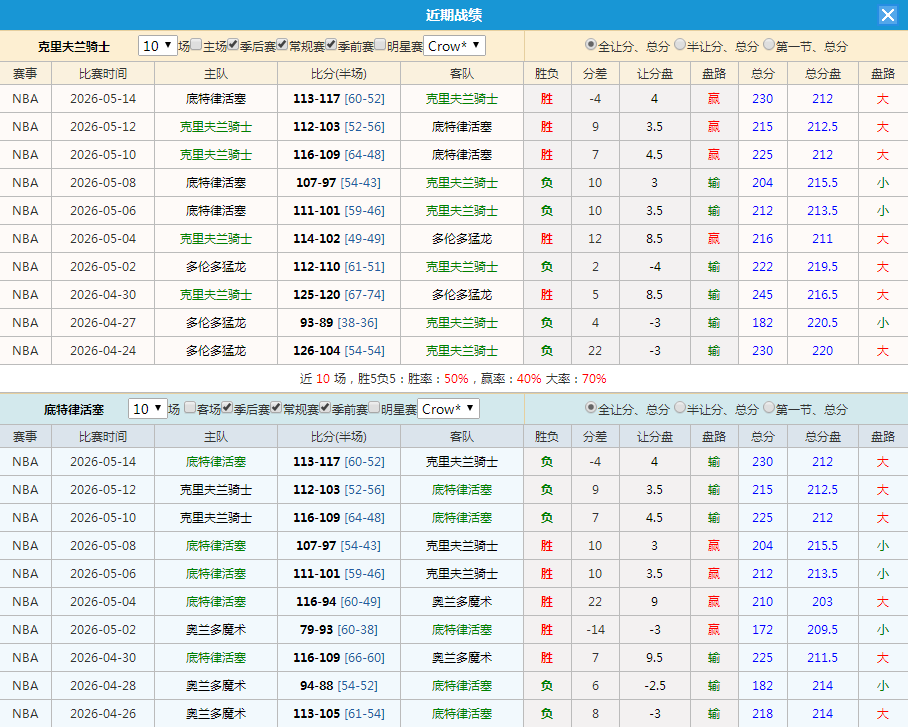
Task: Click 让分盘 column header in Pistons table
Action: pyautogui.click(x=655, y=437)
